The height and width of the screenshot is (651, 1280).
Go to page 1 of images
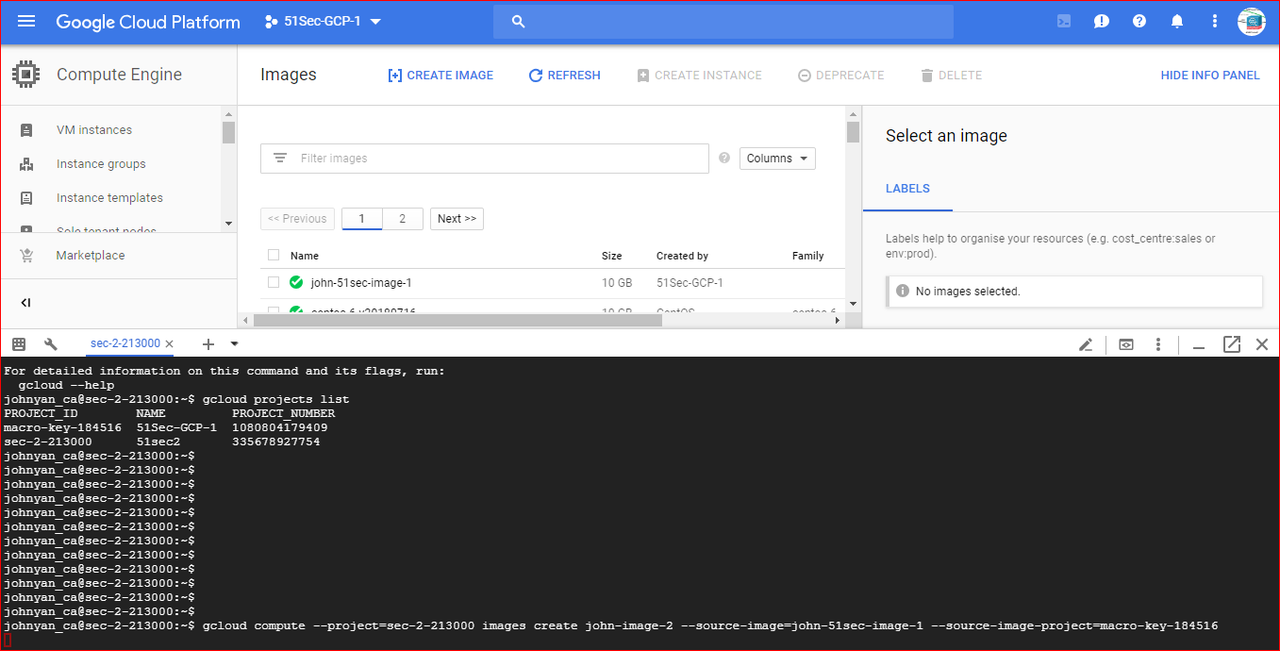point(362,219)
